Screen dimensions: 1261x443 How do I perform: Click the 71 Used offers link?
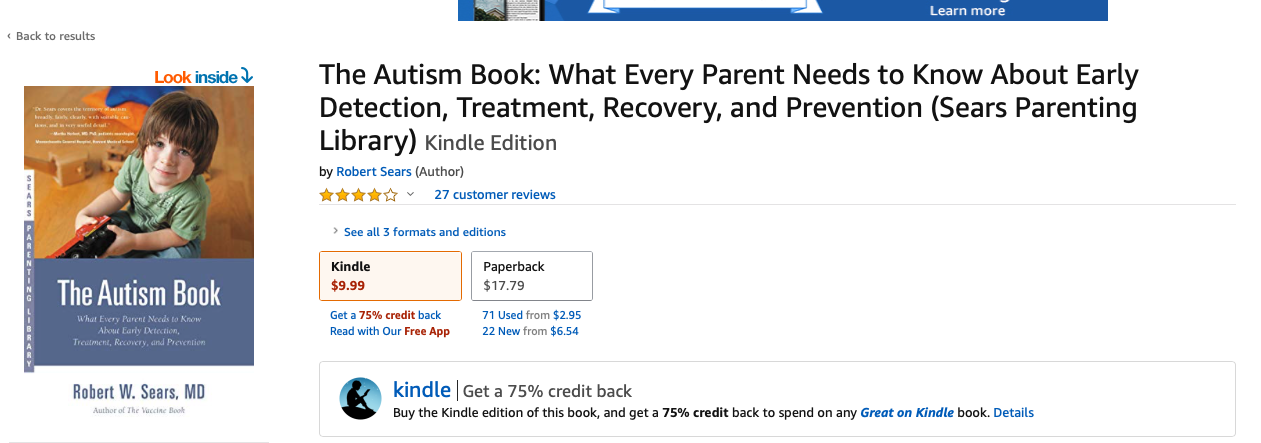502,315
